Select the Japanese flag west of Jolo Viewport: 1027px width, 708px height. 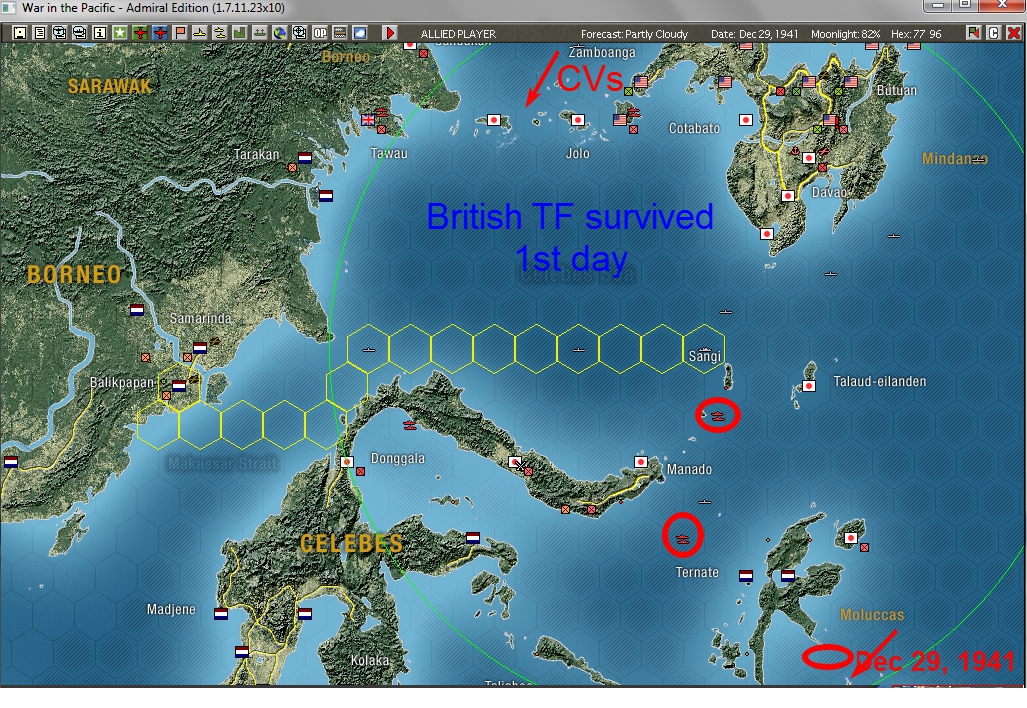494,120
